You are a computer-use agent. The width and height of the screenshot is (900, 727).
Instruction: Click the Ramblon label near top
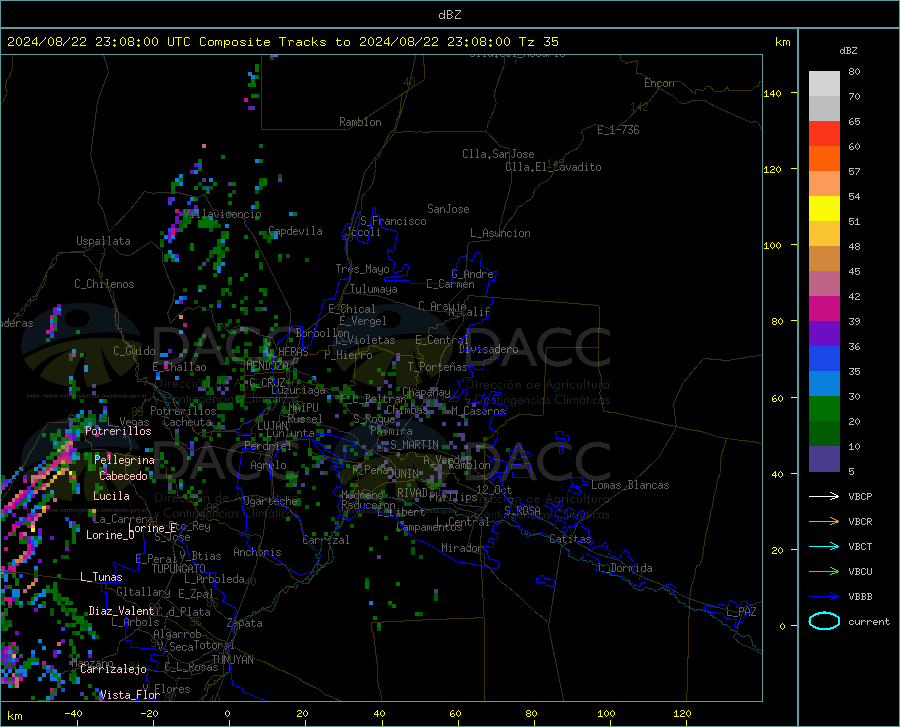click(360, 122)
